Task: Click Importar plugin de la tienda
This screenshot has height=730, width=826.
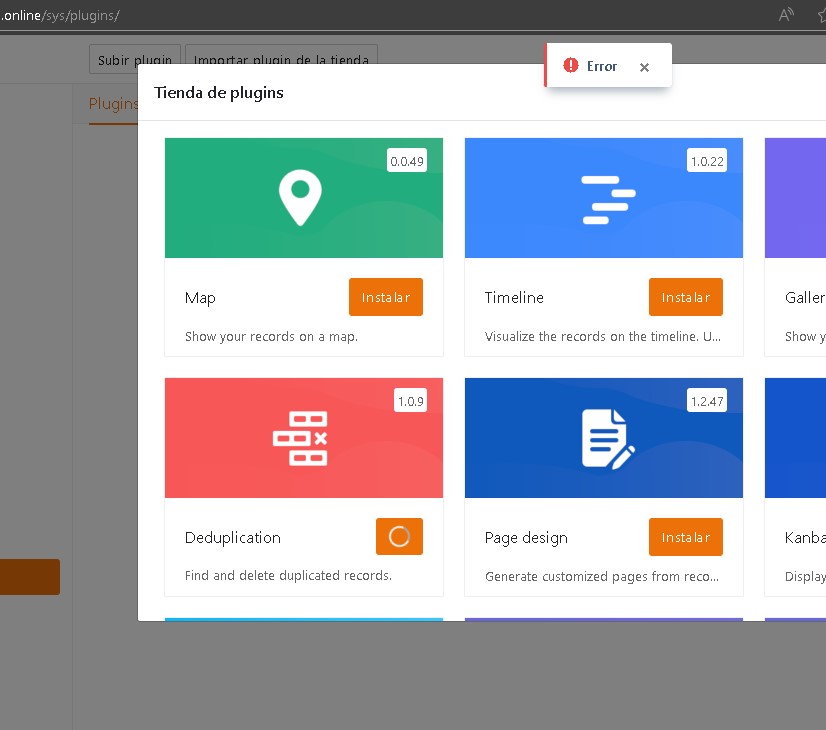Action: [280, 60]
